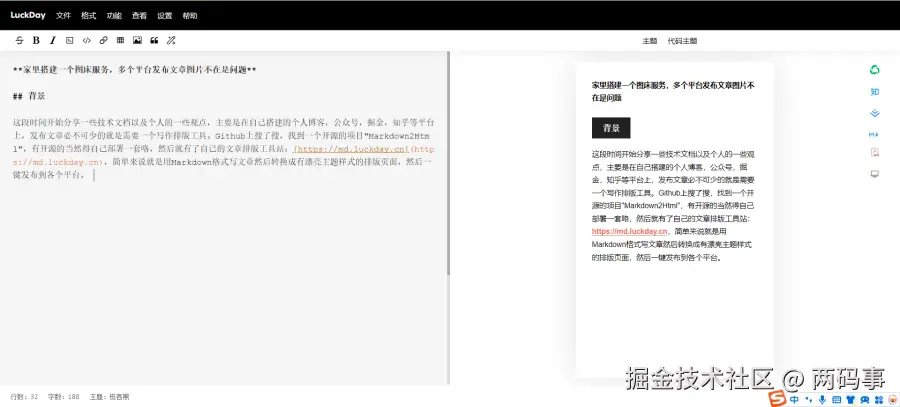Viewport: 900px width, 407px height.
Task: Insert a table using the grid icon
Action: click(x=120, y=40)
